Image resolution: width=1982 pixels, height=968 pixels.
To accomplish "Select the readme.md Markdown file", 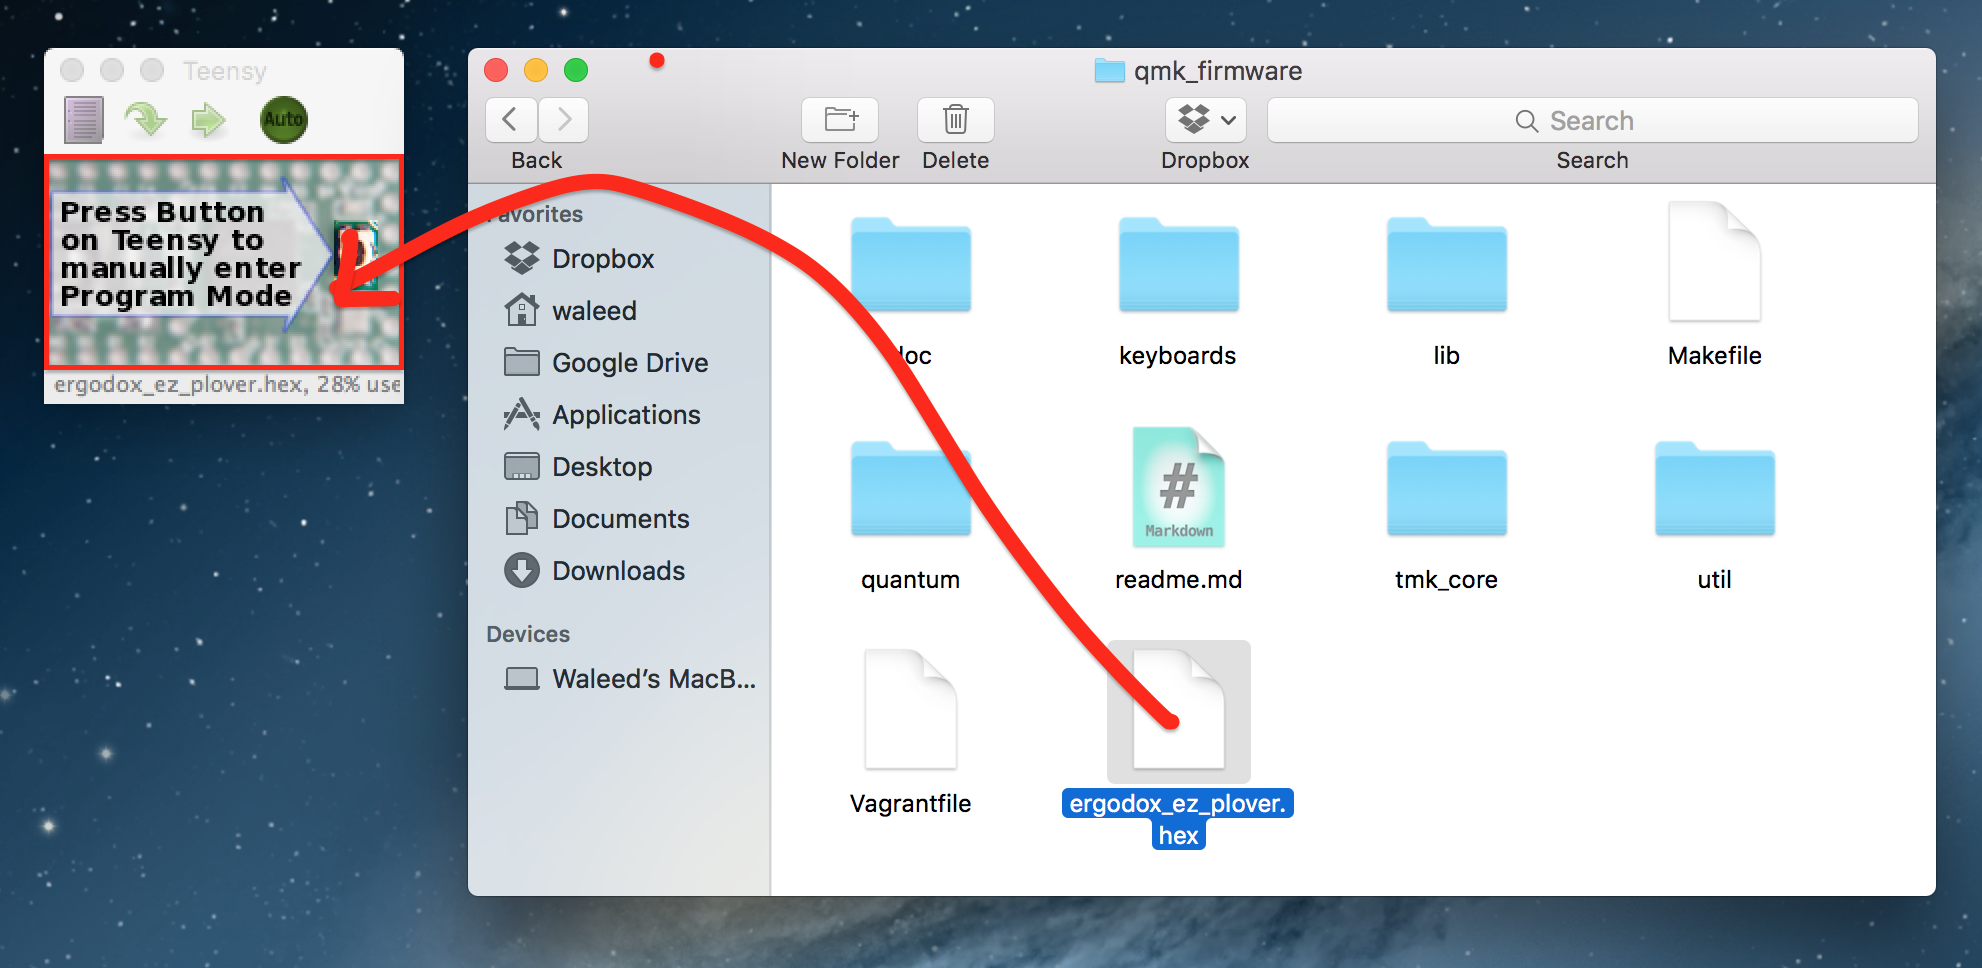I will point(1179,487).
